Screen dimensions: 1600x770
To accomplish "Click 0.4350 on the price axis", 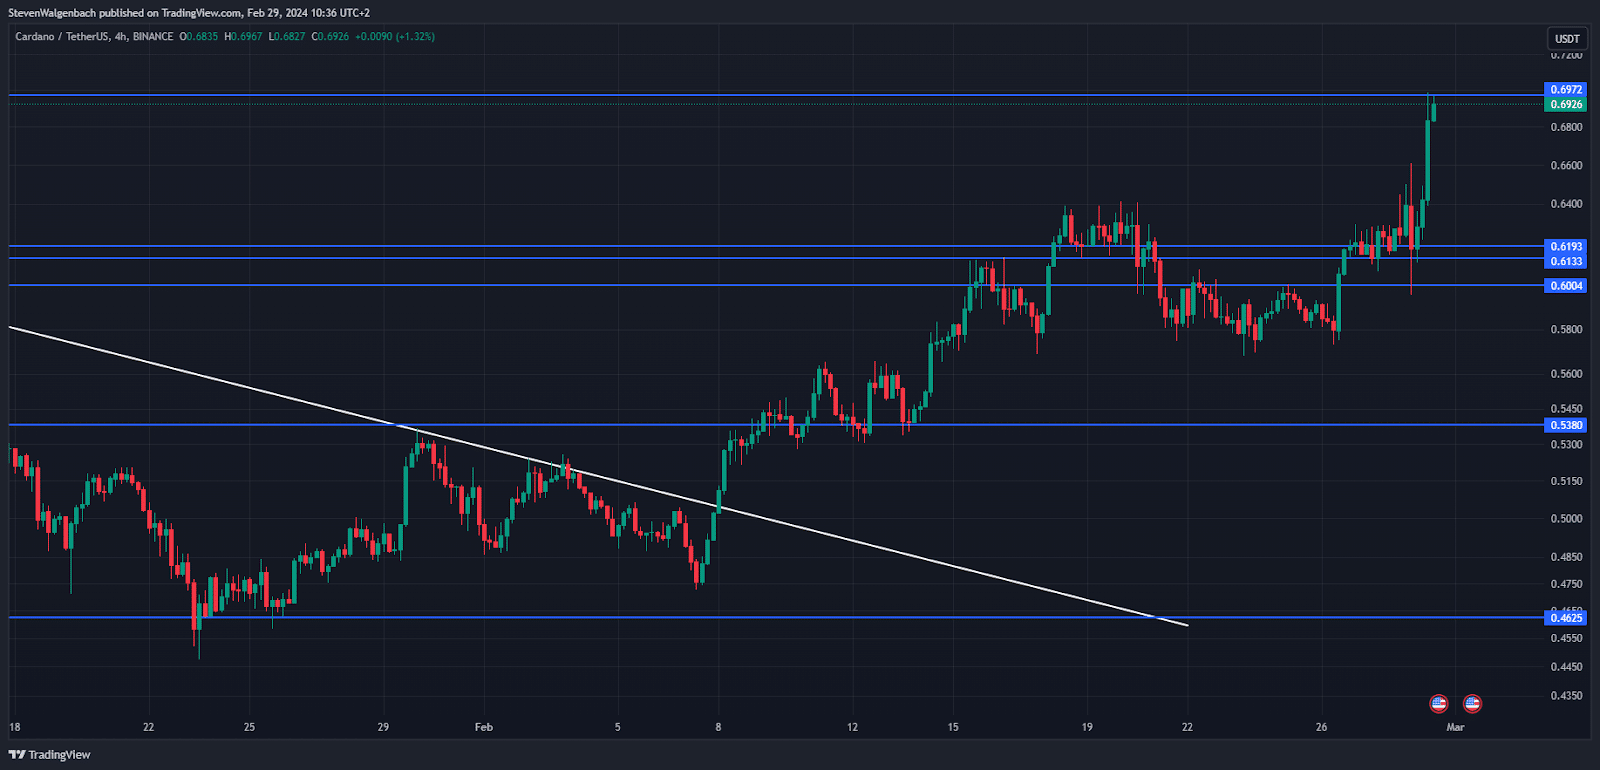I will (1566, 695).
